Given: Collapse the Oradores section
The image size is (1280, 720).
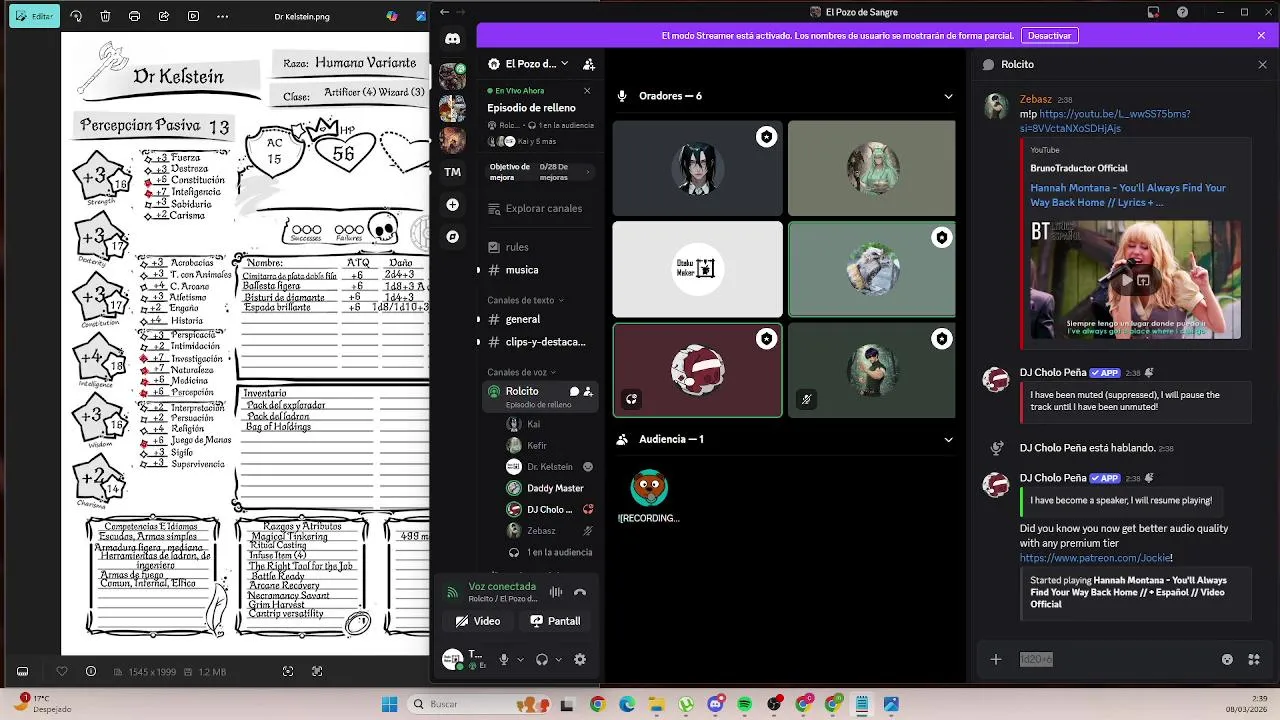Looking at the screenshot, I should (x=948, y=96).
